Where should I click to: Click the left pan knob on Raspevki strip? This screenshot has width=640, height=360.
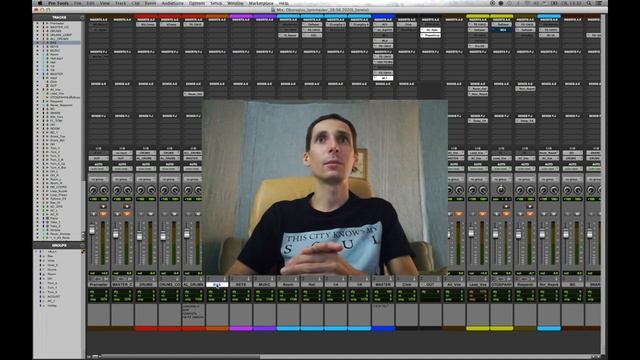click(520, 190)
